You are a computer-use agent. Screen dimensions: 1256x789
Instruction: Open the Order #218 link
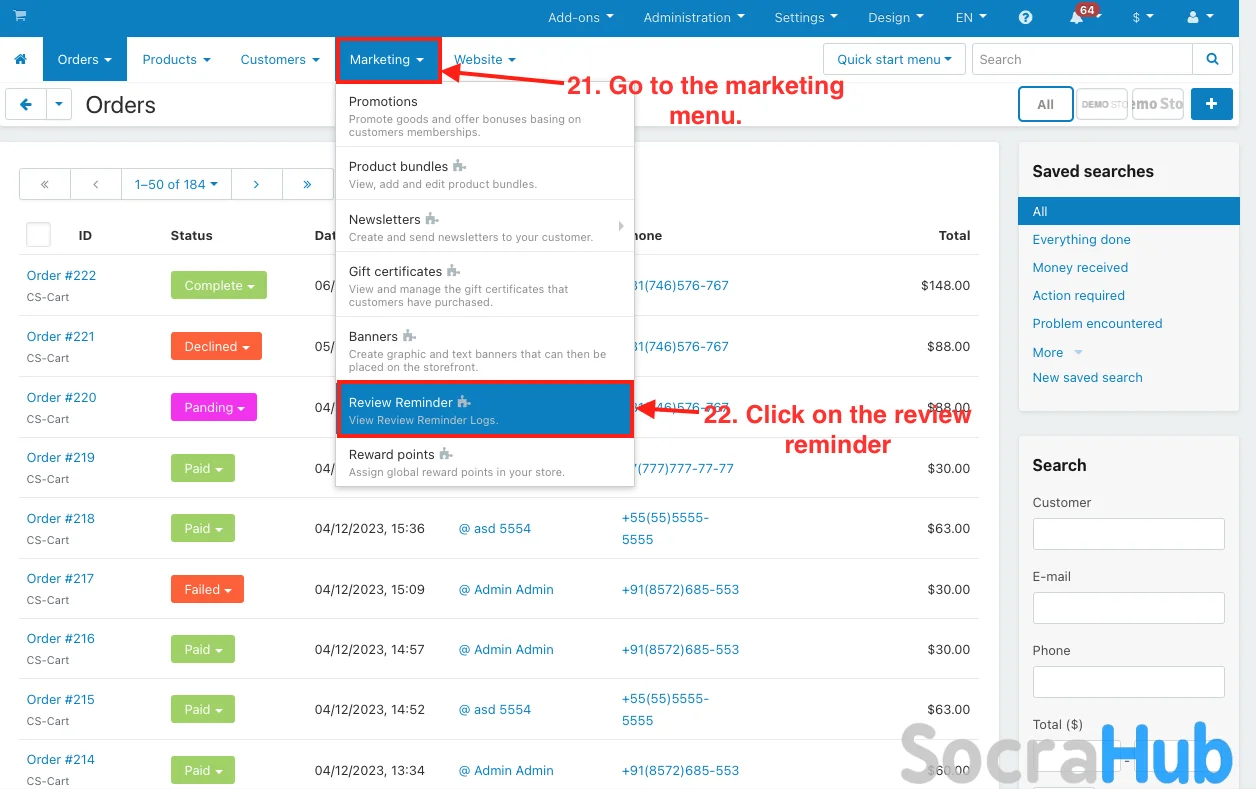click(x=61, y=518)
